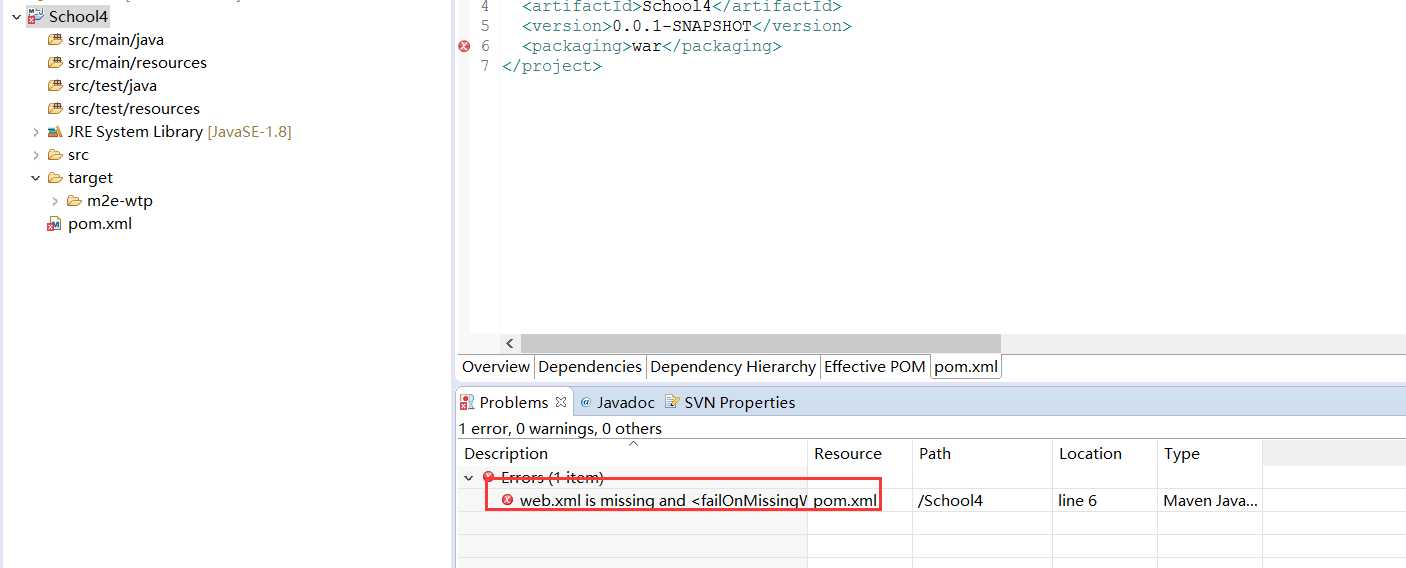The image size is (1406, 568).
Task: Open the src/test/java source folder
Action: [112, 86]
